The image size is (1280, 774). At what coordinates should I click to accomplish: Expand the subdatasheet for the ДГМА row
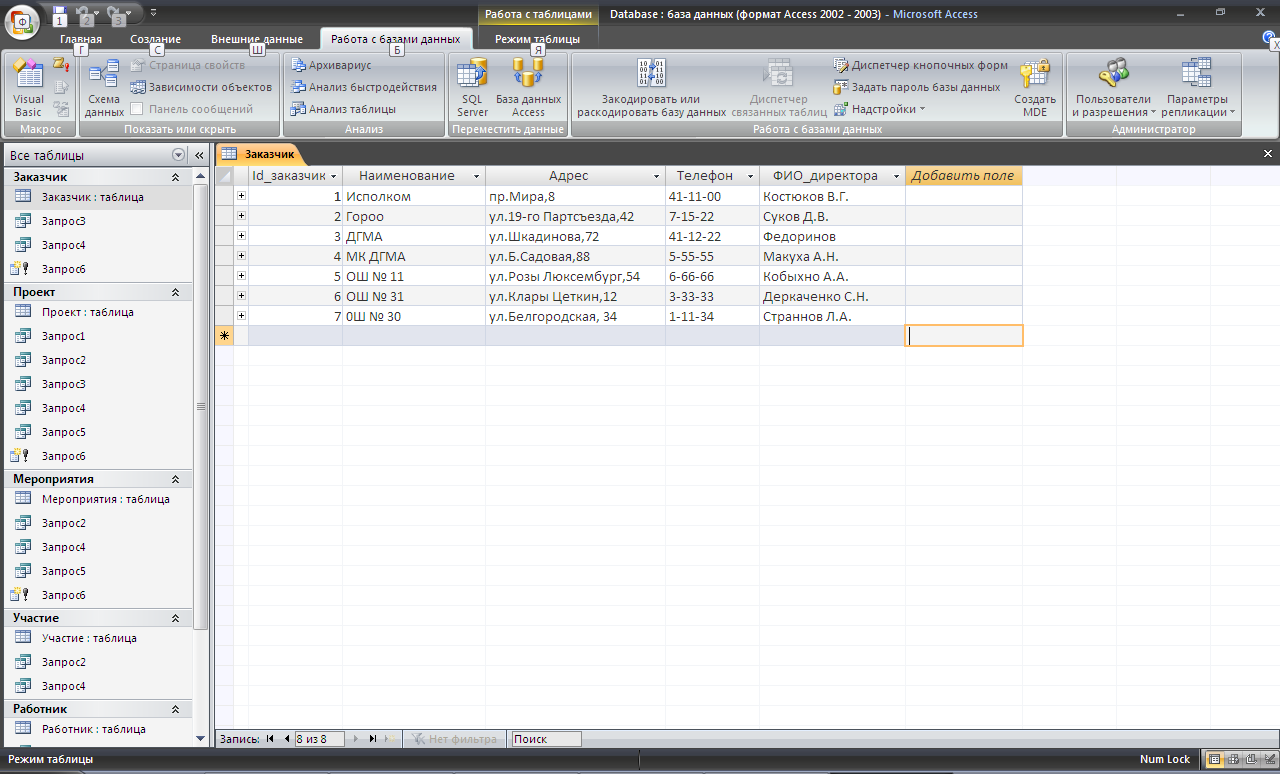click(x=241, y=236)
